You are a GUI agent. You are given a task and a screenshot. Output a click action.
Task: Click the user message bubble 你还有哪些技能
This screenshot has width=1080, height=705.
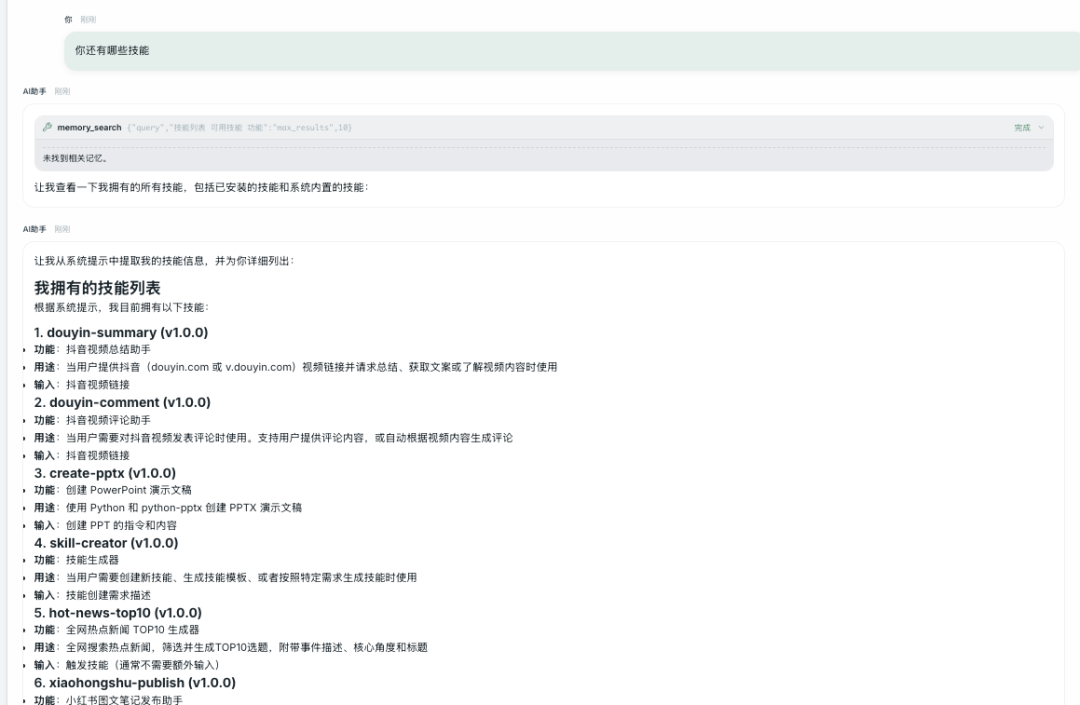(x=112, y=50)
